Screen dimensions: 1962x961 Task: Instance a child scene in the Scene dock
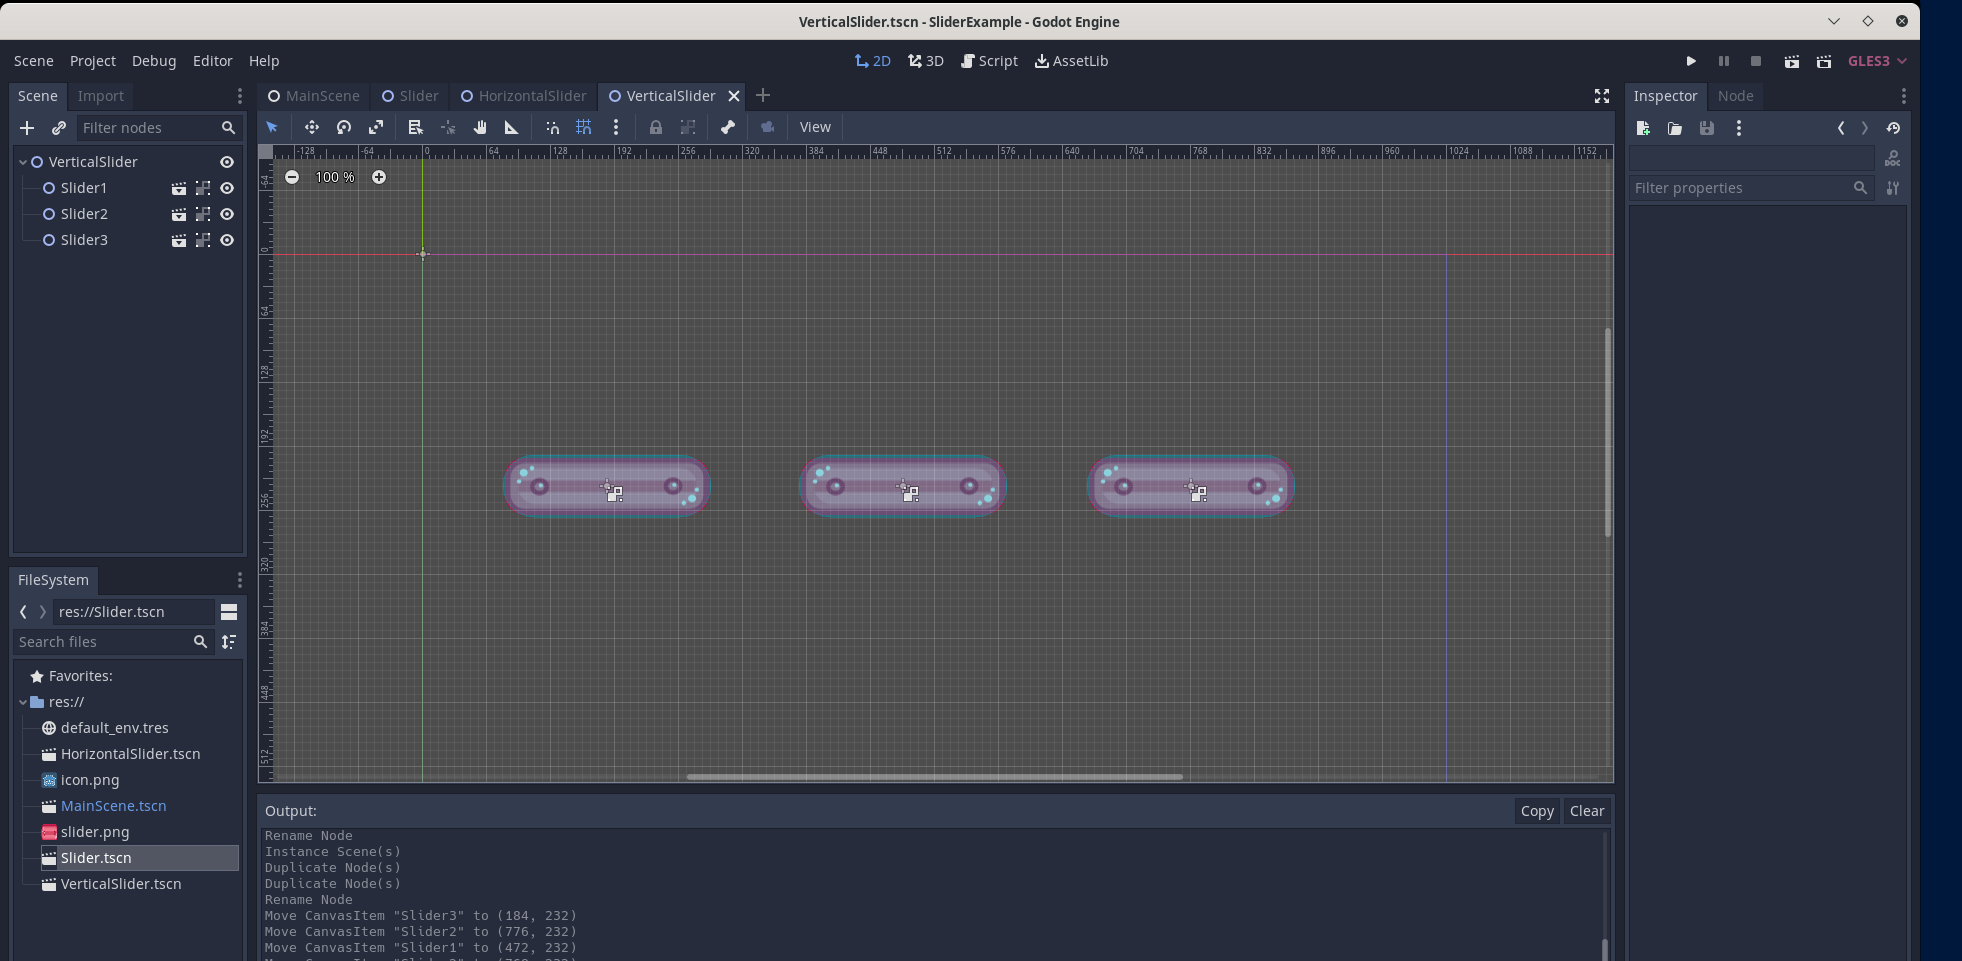(58, 128)
